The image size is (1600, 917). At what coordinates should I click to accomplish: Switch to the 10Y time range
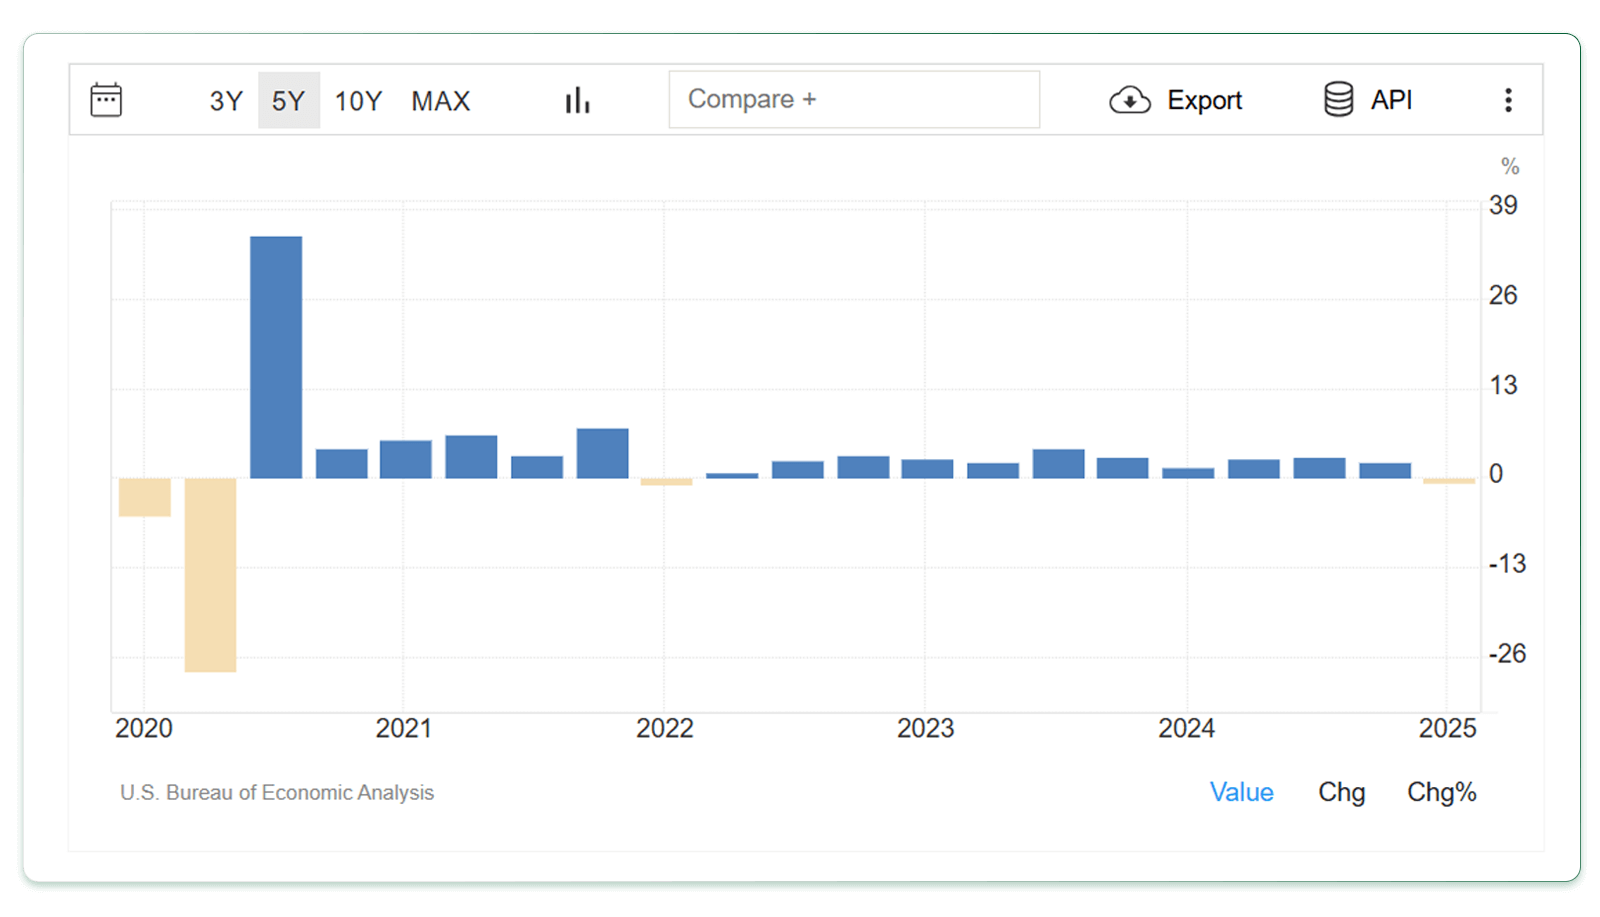[x=358, y=101]
